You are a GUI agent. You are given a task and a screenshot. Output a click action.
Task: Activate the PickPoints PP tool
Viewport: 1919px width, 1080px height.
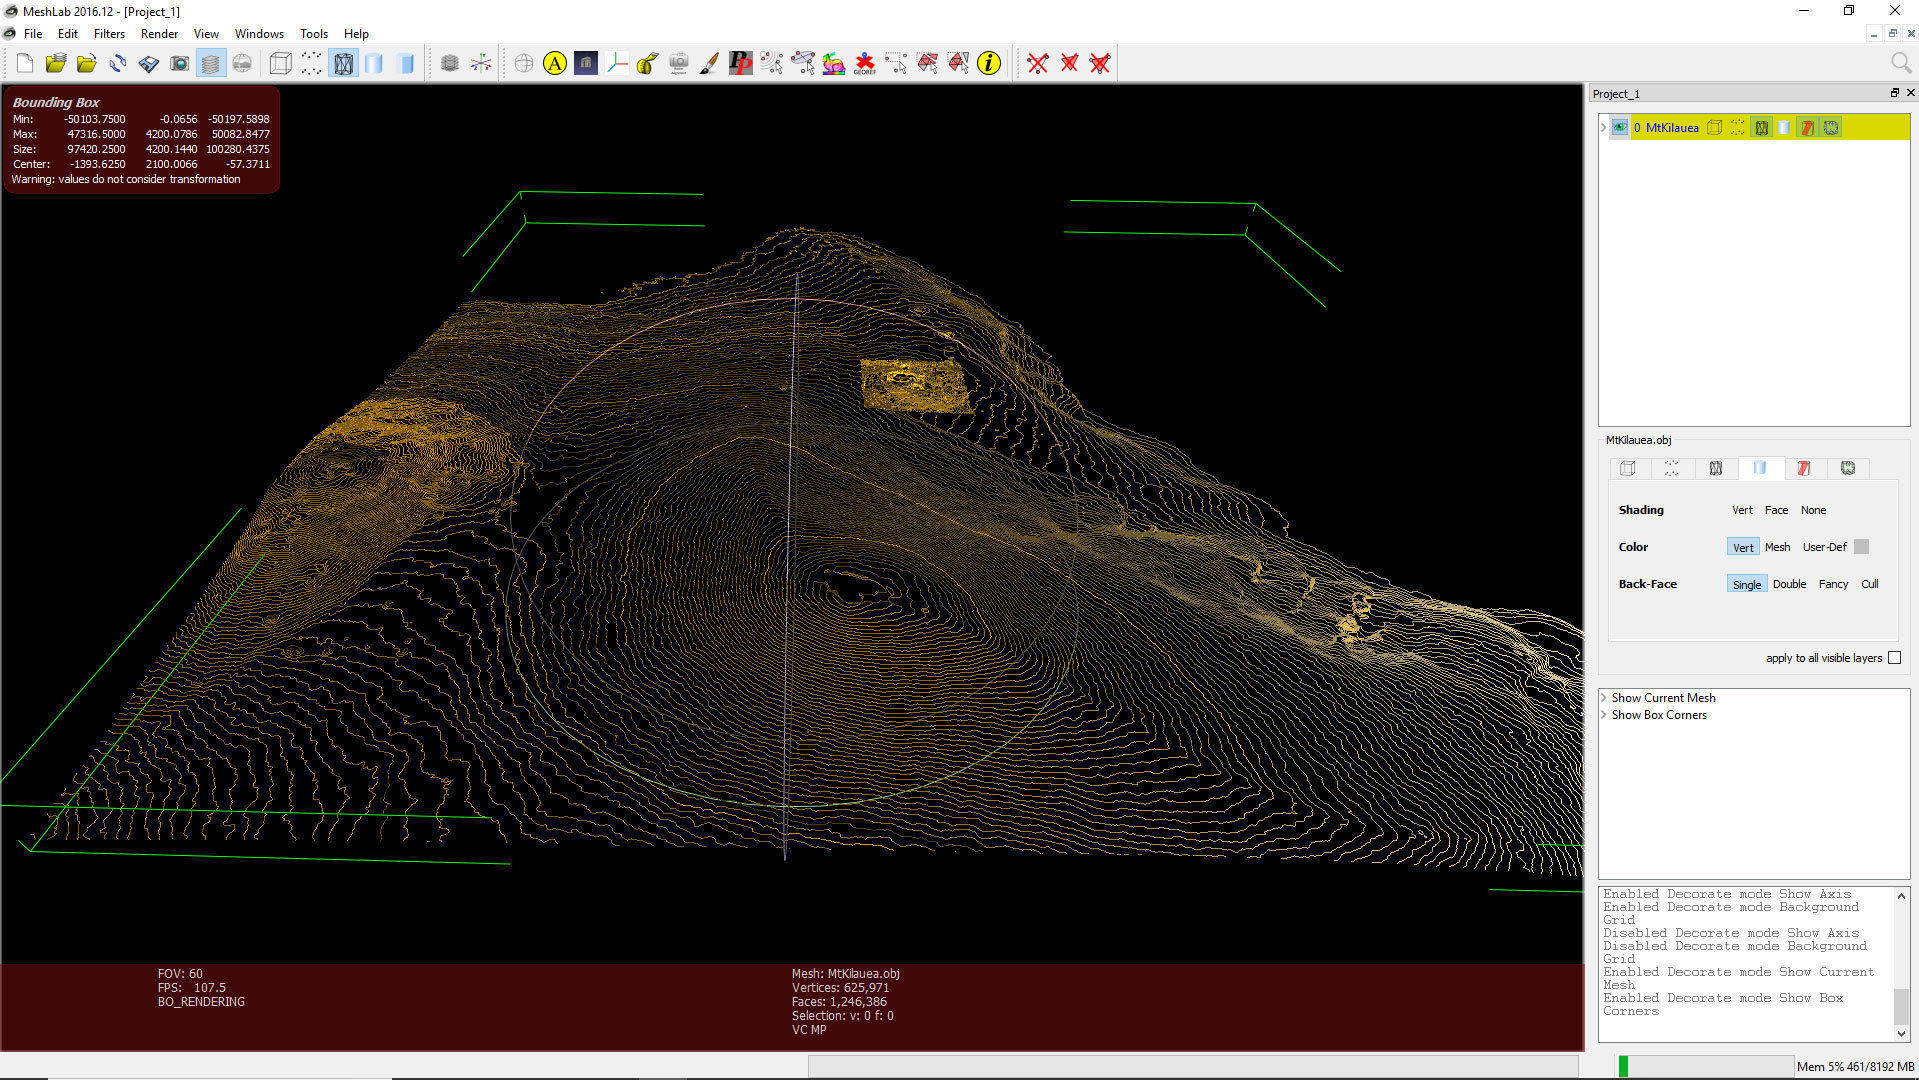pos(741,64)
